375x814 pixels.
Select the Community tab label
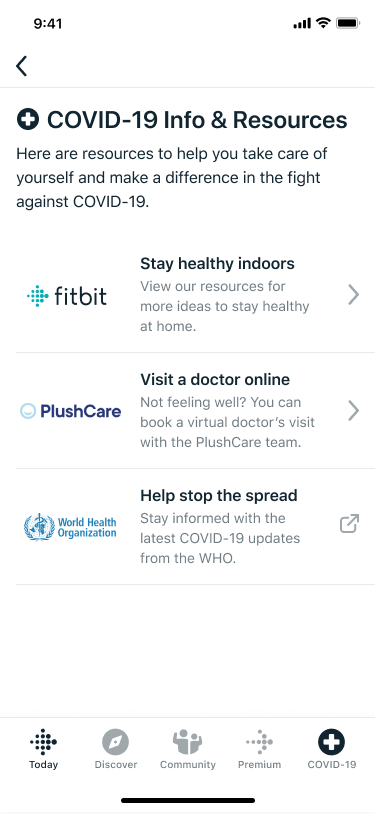coord(188,765)
